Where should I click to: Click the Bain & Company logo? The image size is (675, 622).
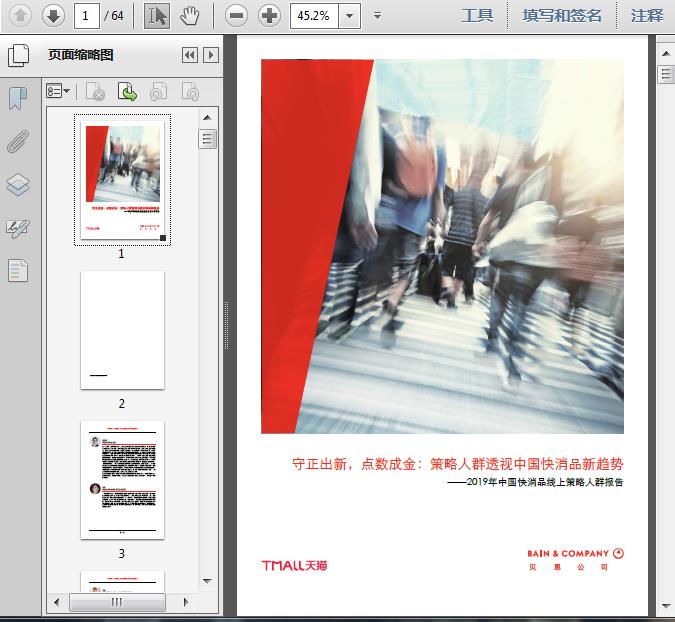576,559
